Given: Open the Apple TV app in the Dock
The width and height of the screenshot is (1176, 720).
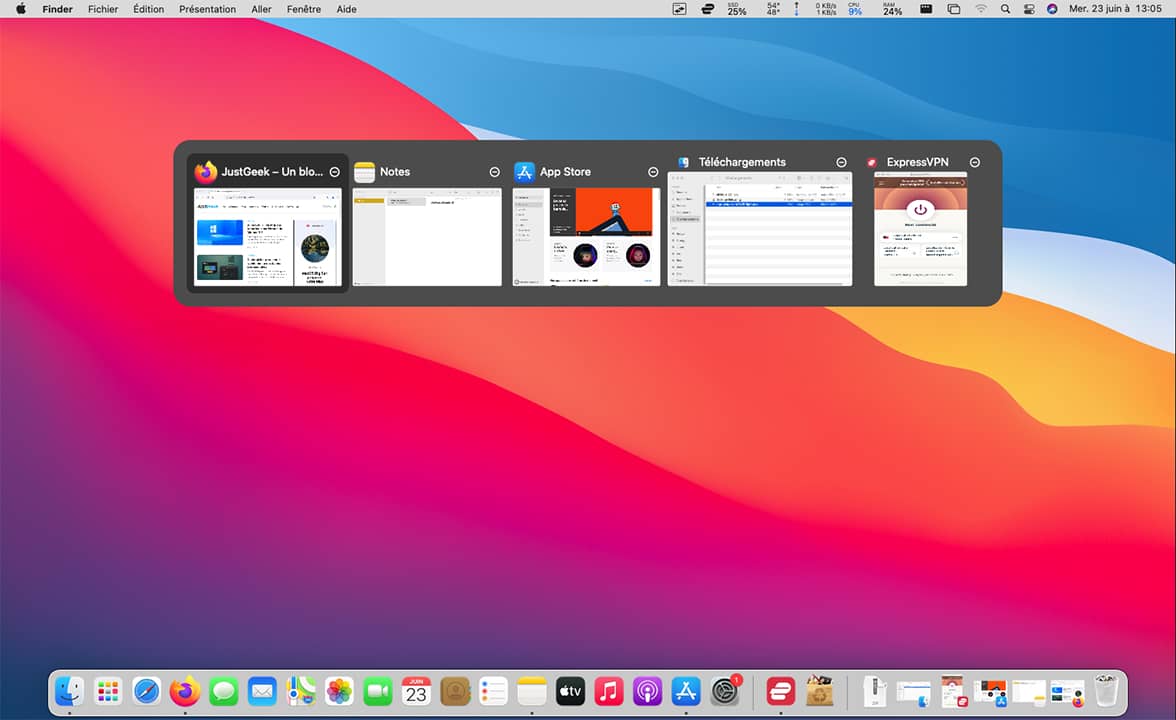Looking at the screenshot, I should pyautogui.click(x=571, y=692).
